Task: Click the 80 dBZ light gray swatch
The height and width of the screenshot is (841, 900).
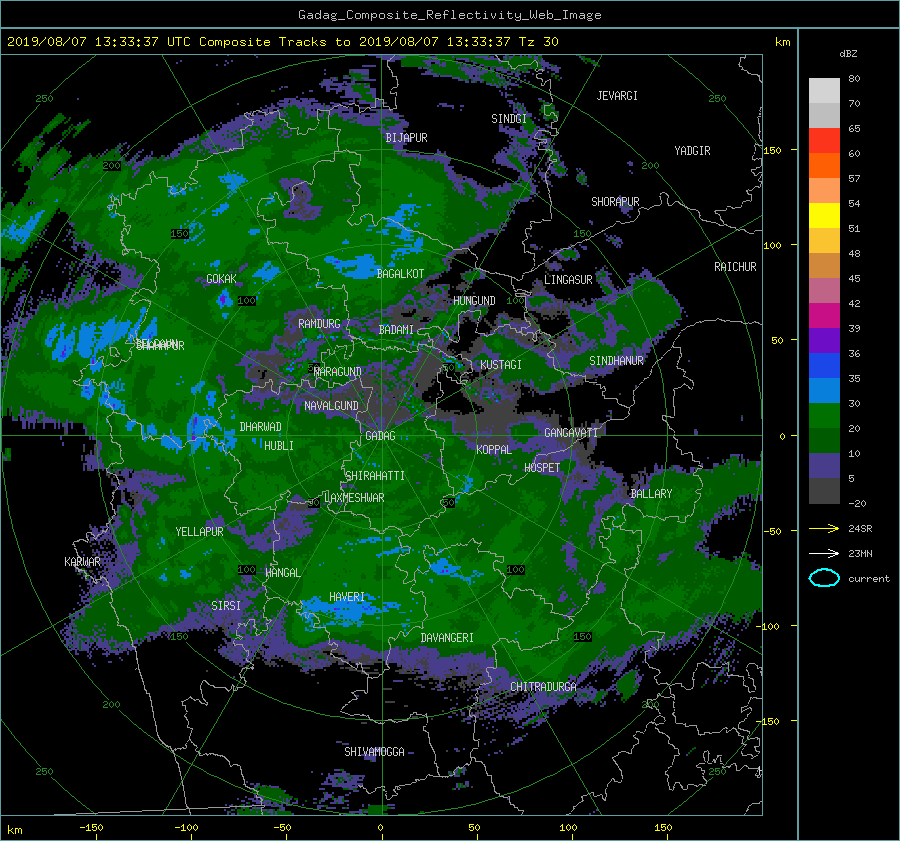Action: [824, 91]
